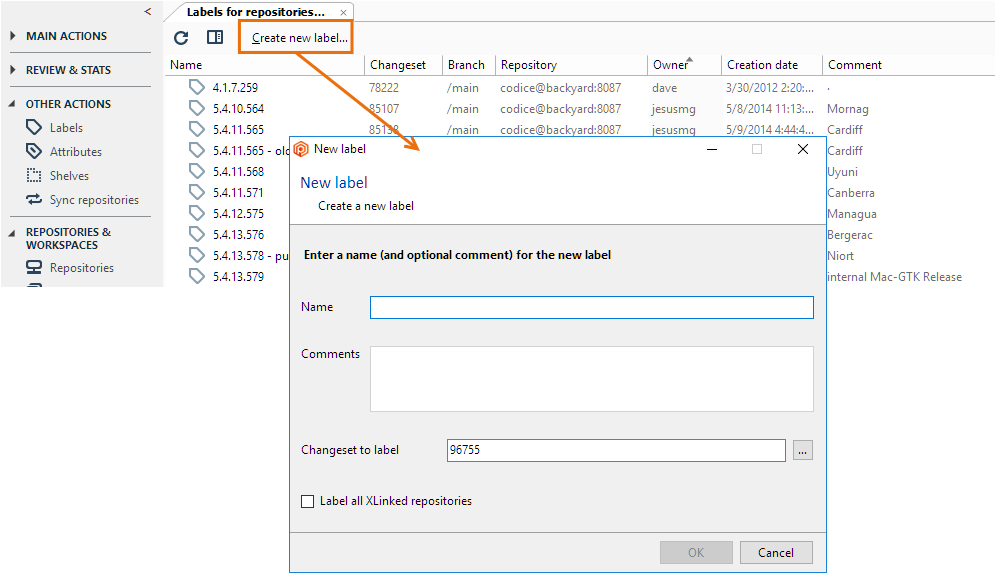Open Sync repositories view
This screenshot has height=580, width=996.
[x=94, y=200]
